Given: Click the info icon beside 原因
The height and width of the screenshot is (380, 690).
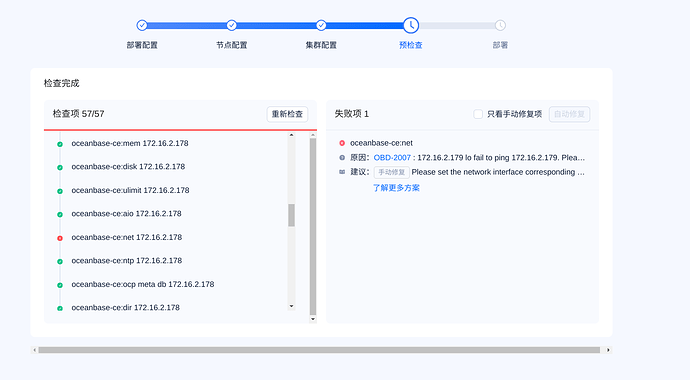Looking at the screenshot, I should tap(342, 157).
